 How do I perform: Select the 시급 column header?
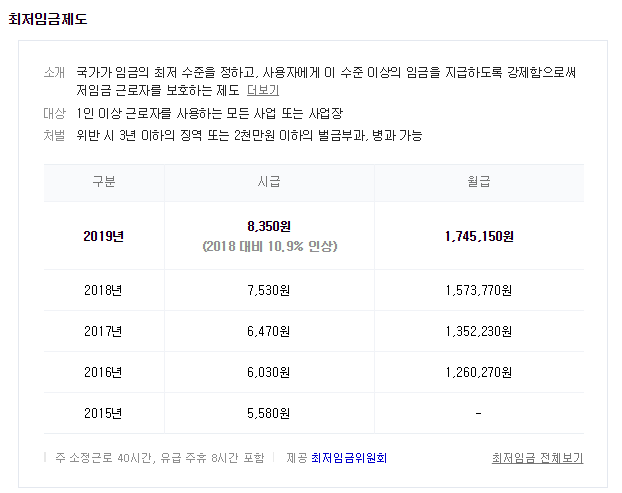coord(269,182)
